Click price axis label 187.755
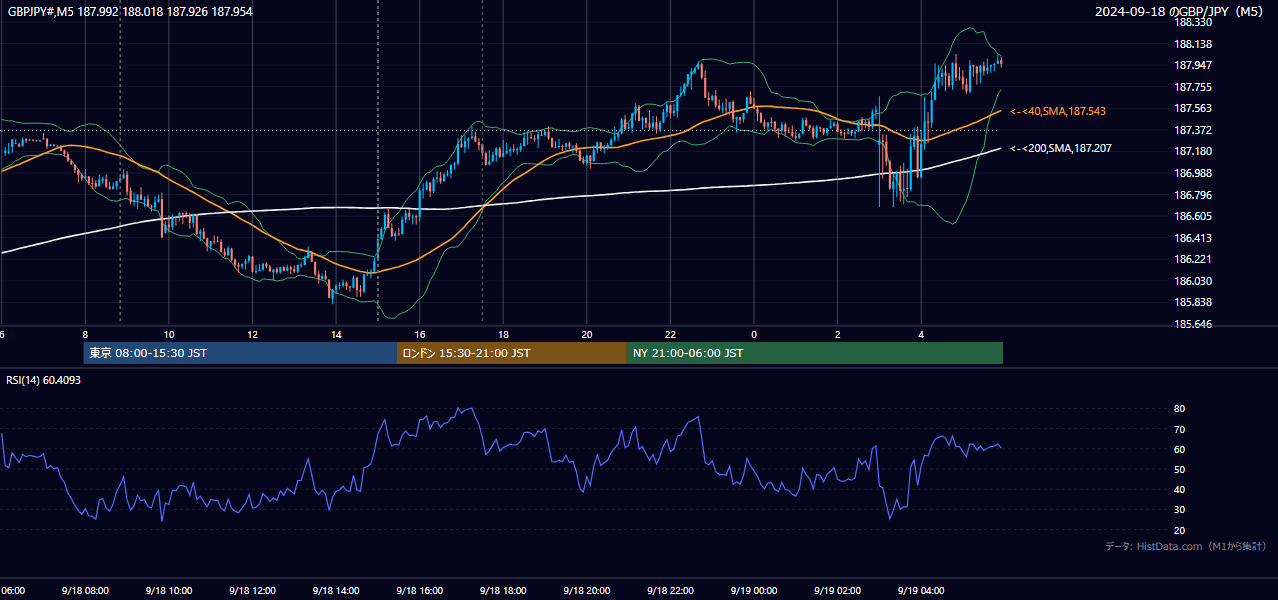1278x600 pixels. click(1193, 87)
